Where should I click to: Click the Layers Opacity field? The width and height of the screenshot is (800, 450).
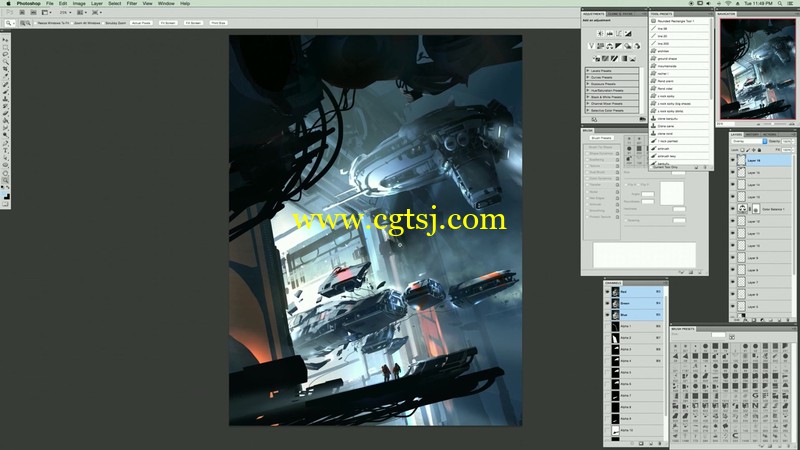click(x=787, y=141)
